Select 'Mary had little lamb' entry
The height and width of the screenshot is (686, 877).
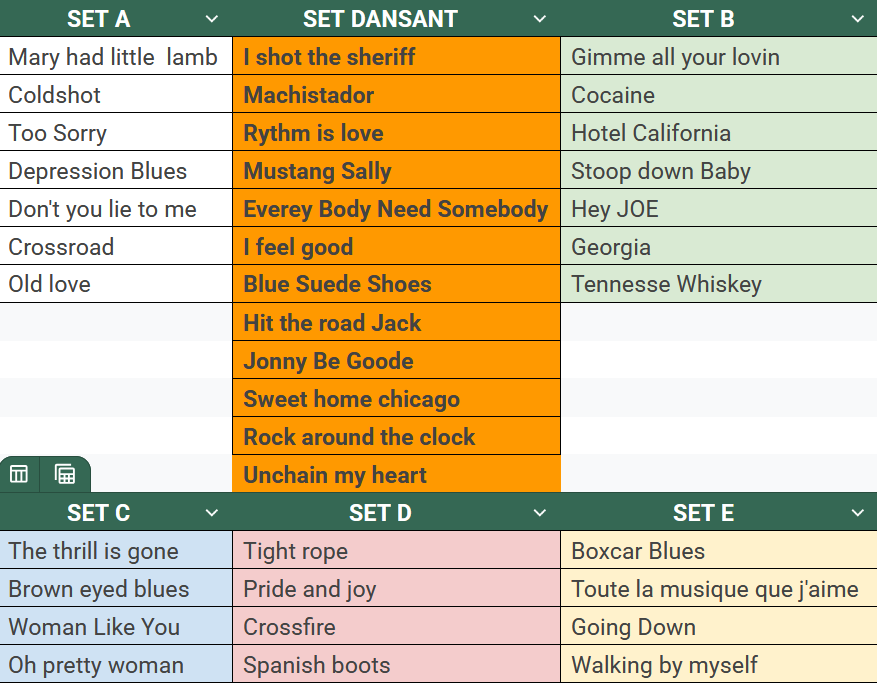116,57
